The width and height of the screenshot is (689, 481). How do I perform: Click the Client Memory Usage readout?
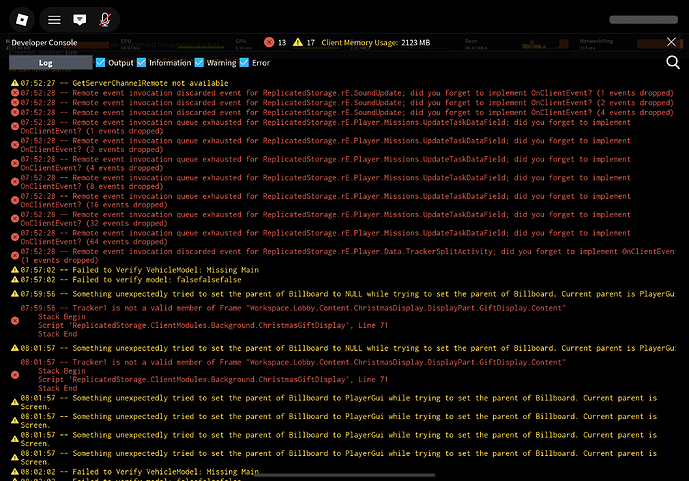pos(376,42)
